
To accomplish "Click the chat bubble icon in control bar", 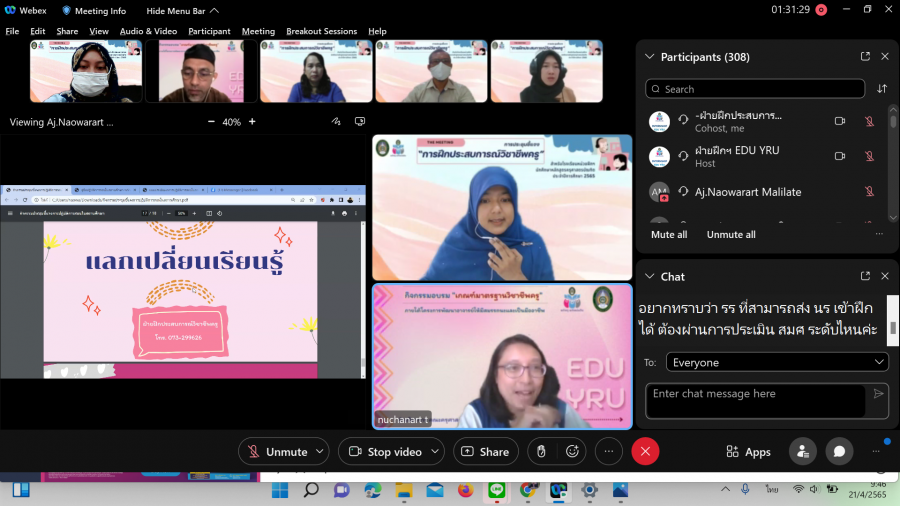I will (839, 452).
